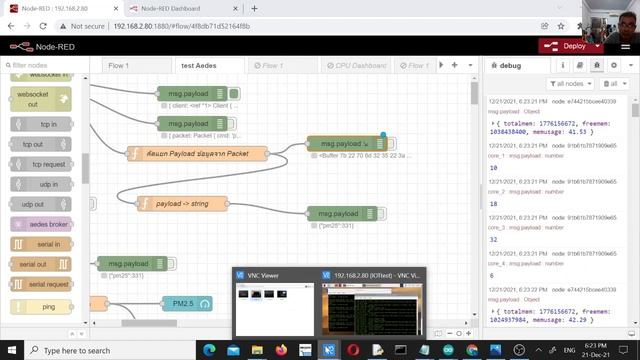Toggle the top msg.payload debug node button
The width and height of the screenshot is (640, 360).
[x=234, y=94]
